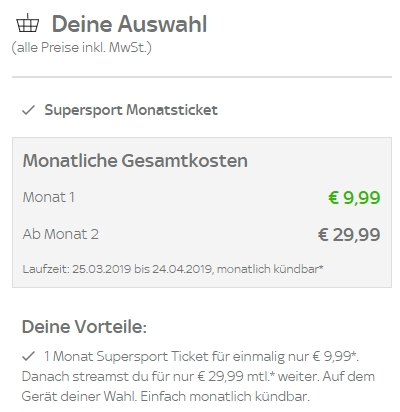Click the Deine Vorteile heading
This screenshot has height=412, width=400.
[x=84, y=326]
